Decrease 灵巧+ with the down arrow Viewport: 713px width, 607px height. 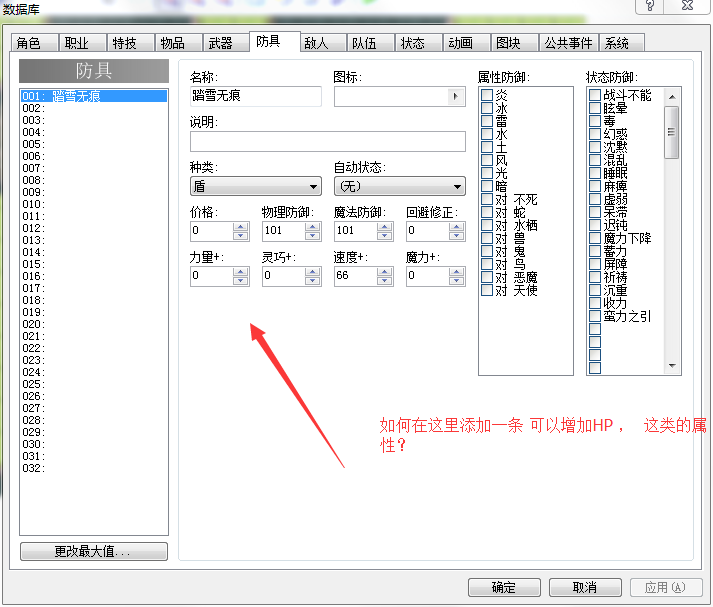pyautogui.click(x=312, y=280)
